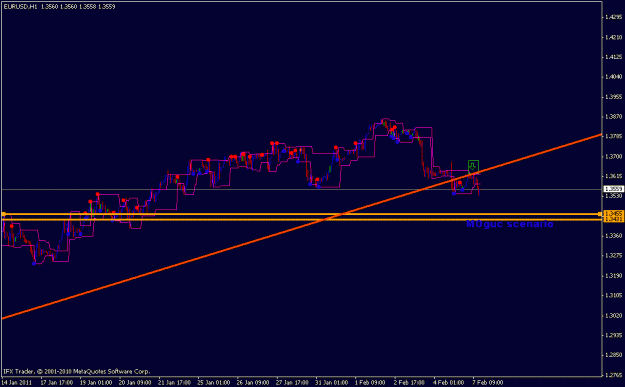Click the '25 Jan 01:00' time axis label

(x=214, y=383)
